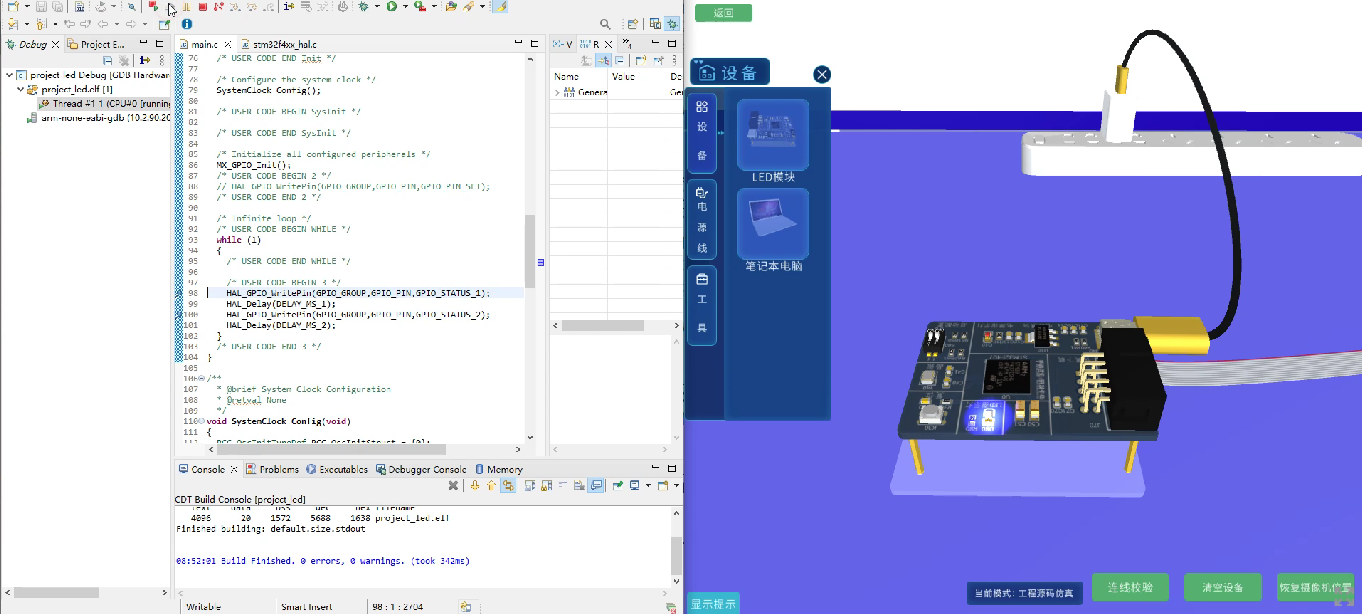Select the 笔记本电脑 laptop device
Viewport: 1362px width, 614px height.
pyautogui.click(x=773, y=225)
